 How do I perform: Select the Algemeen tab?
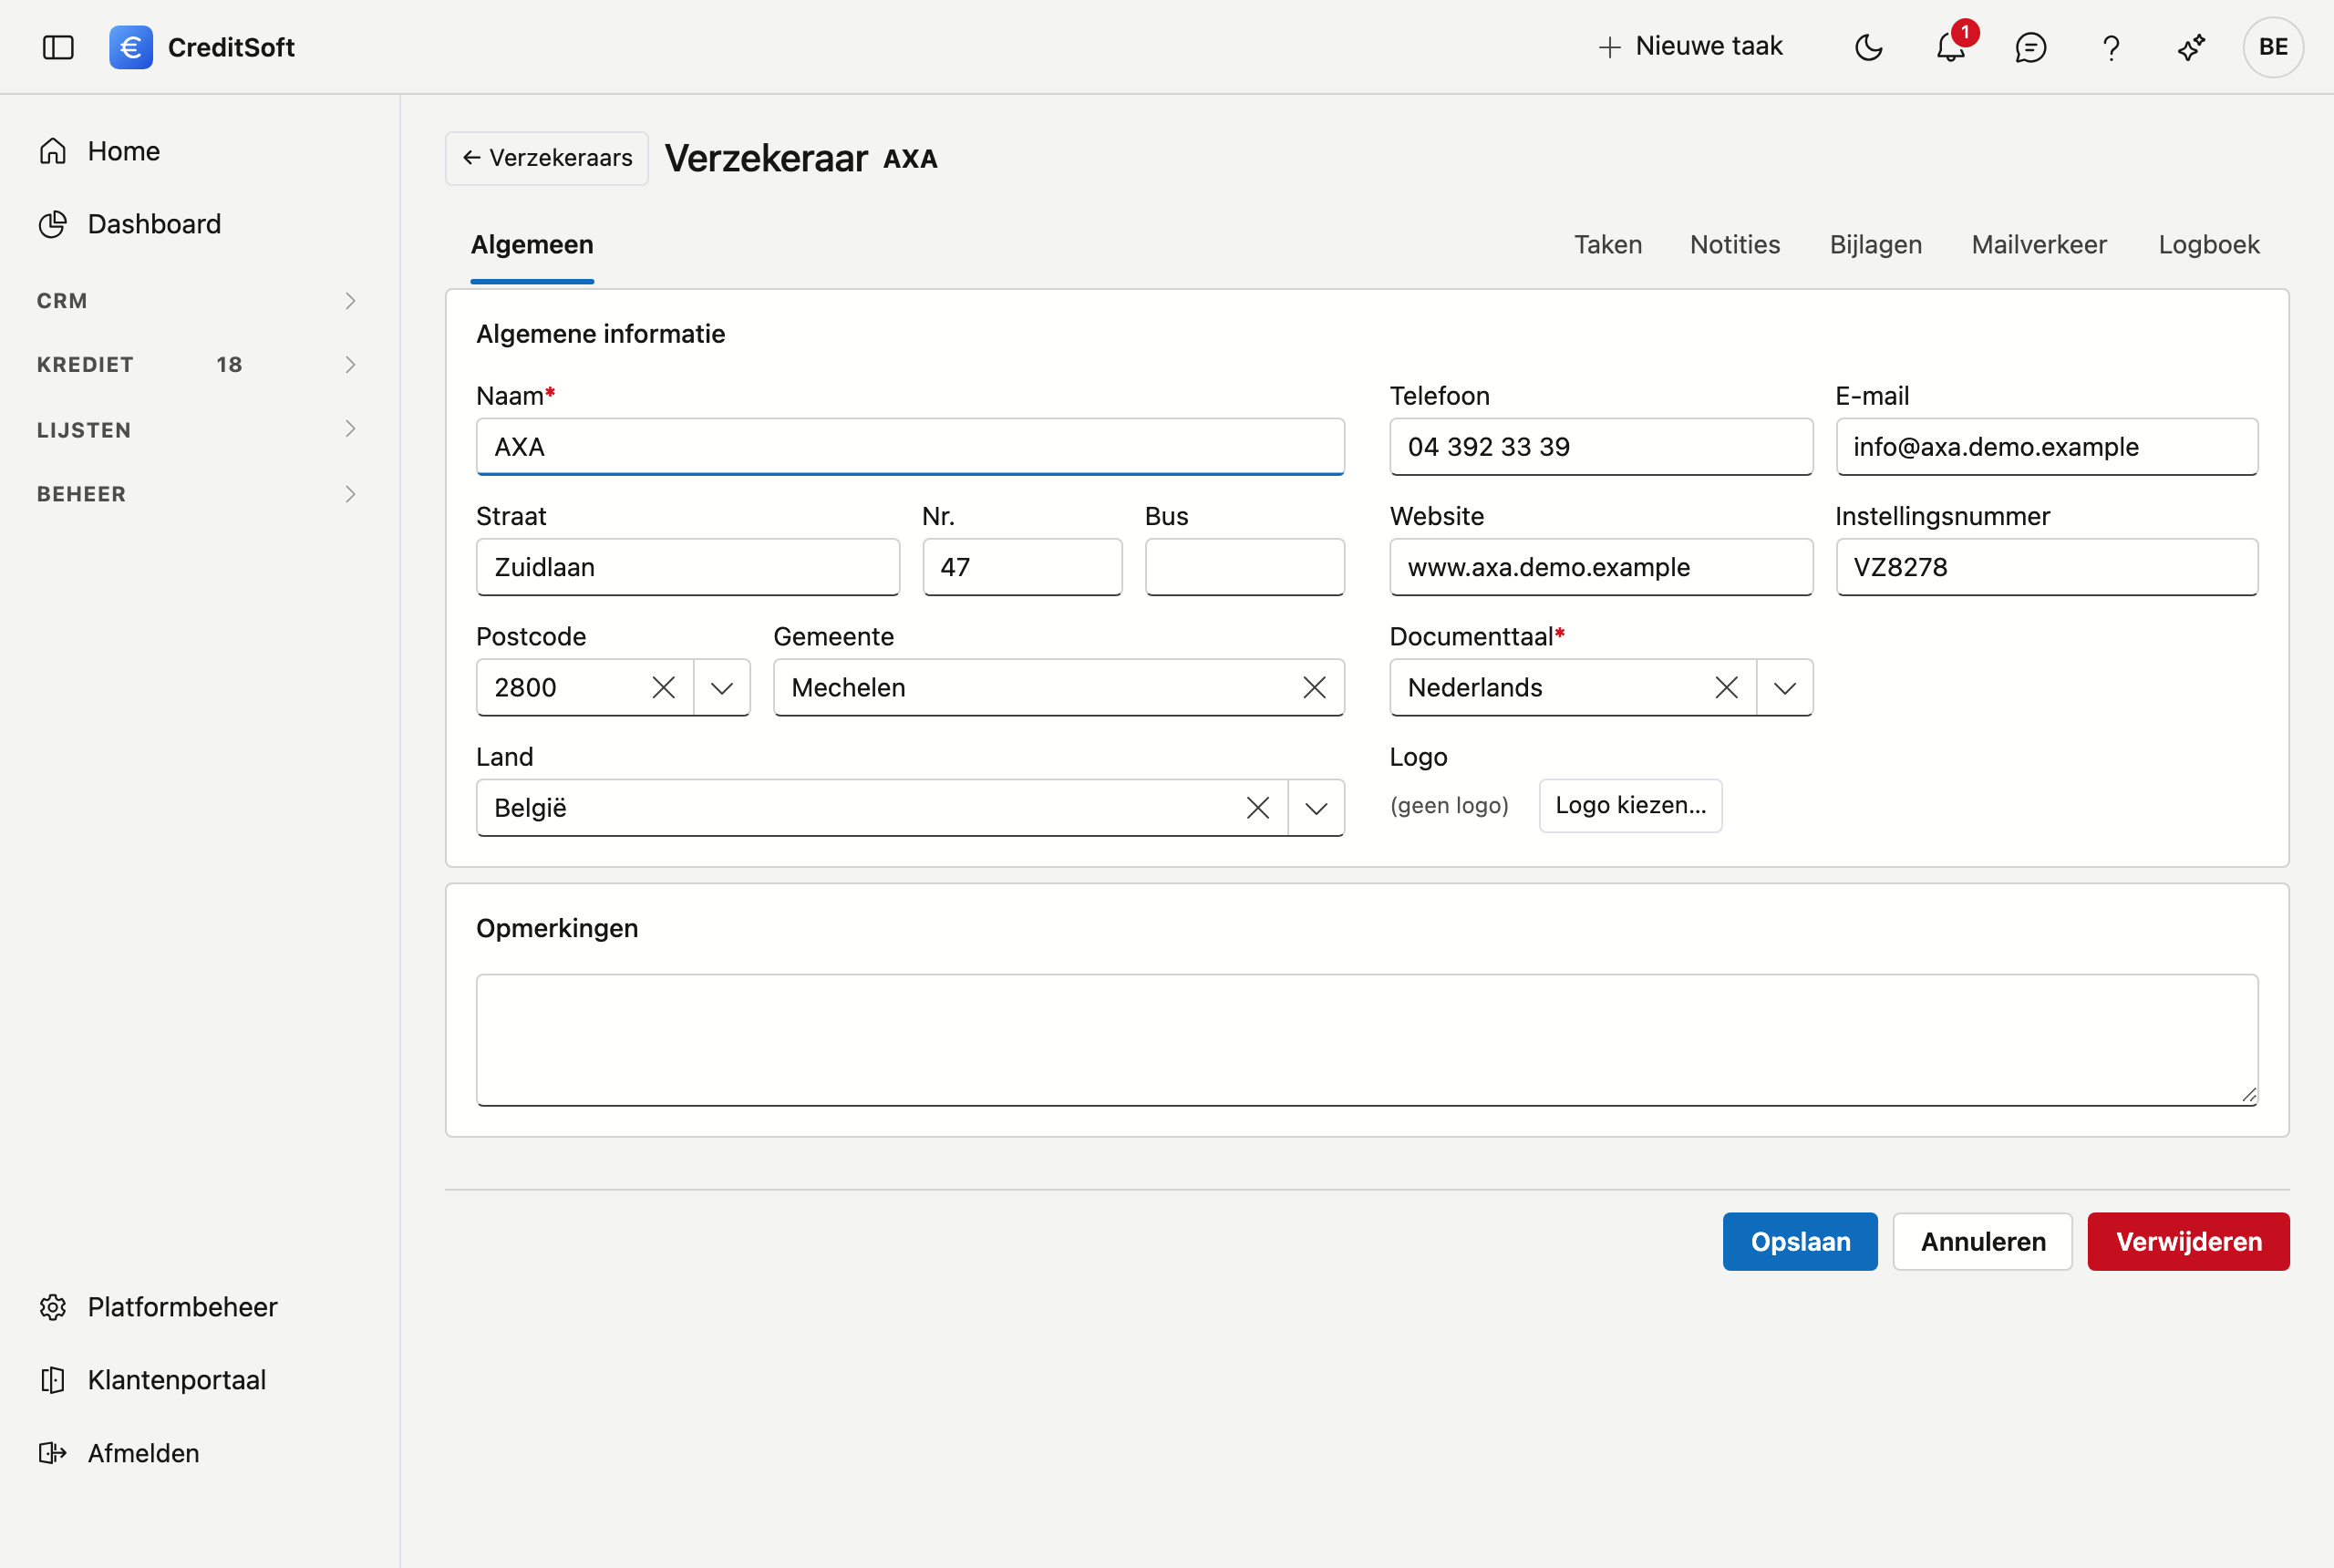[x=532, y=245]
